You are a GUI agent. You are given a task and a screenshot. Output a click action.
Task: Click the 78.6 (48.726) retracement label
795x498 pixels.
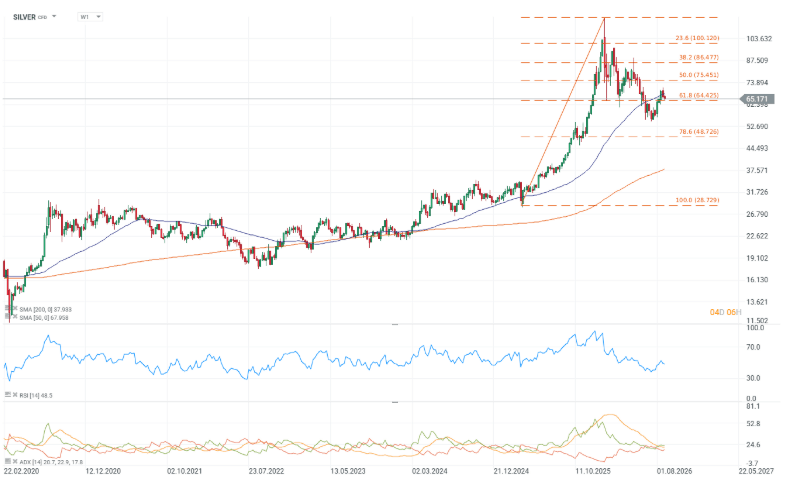pyautogui.click(x=699, y=132)
